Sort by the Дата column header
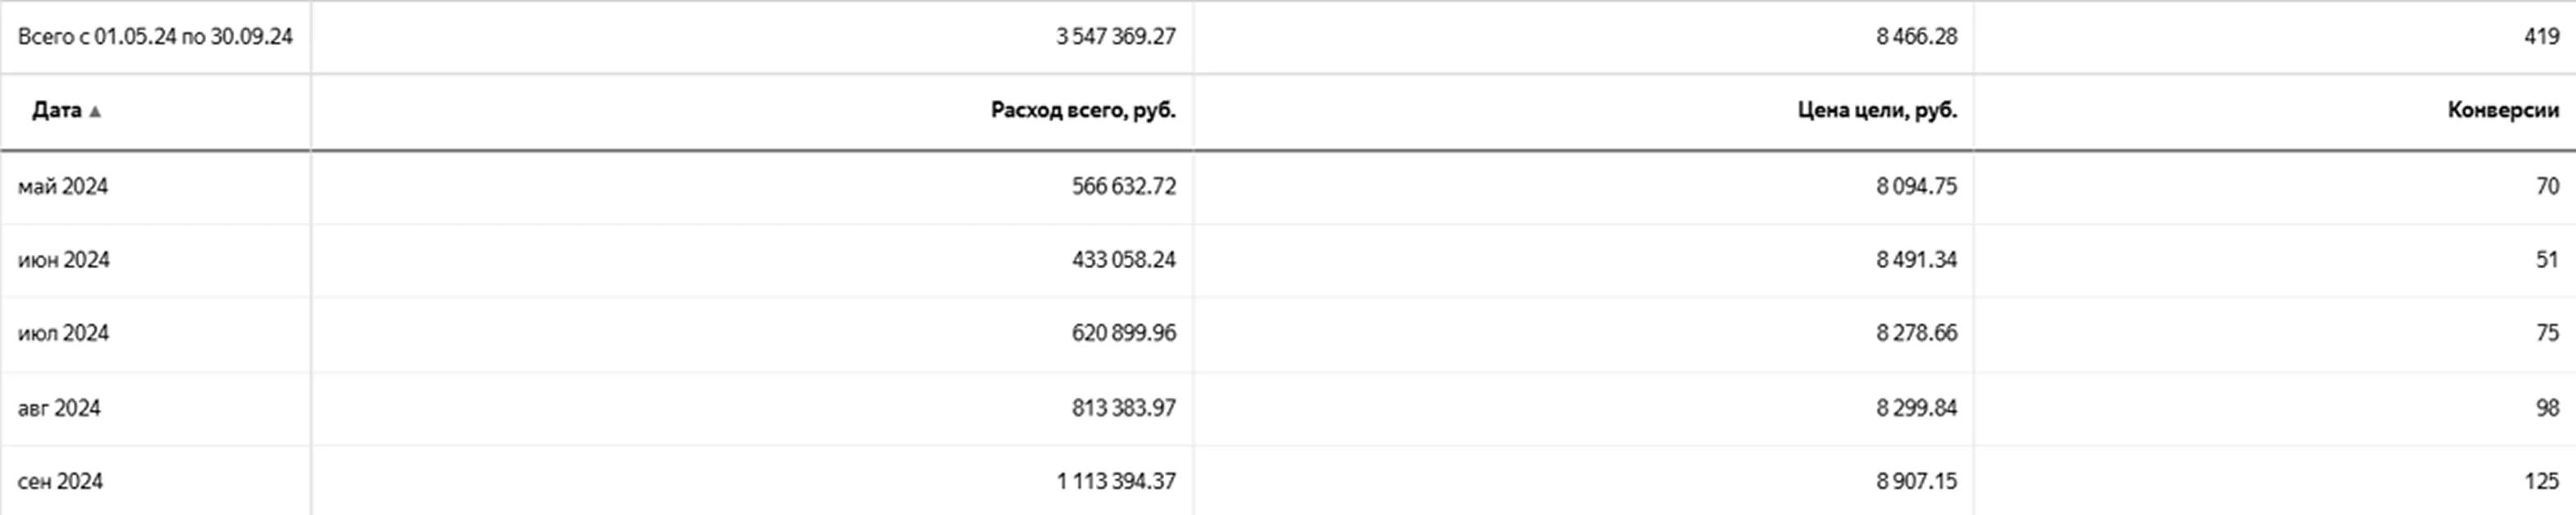Viewport: 2576px width, 515px height. (x=56, y=110)
